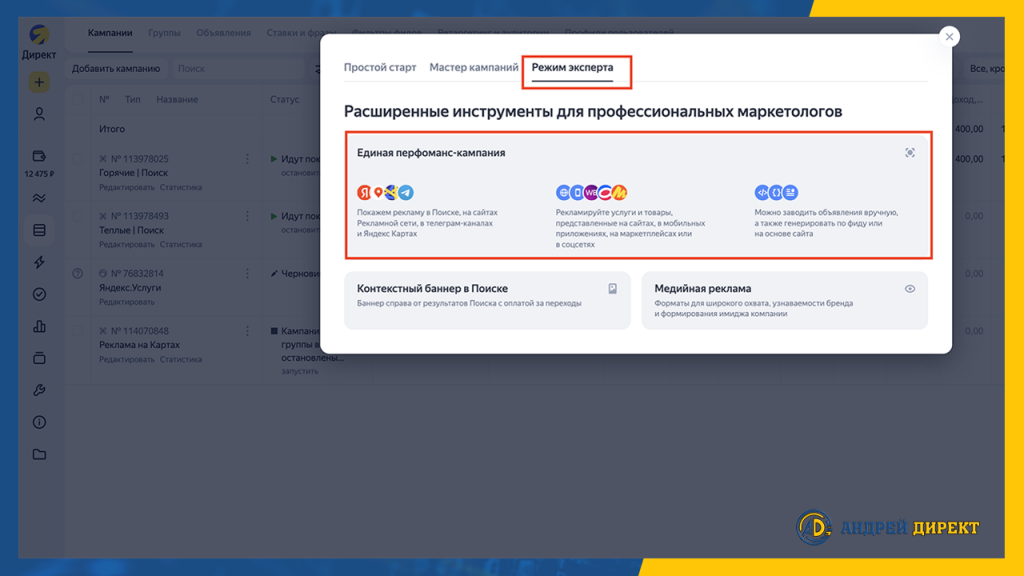Viewport: 1024px width, 576px height.
Task: Click Статистика under Теплые | Поиск
Action: (181, 245)
